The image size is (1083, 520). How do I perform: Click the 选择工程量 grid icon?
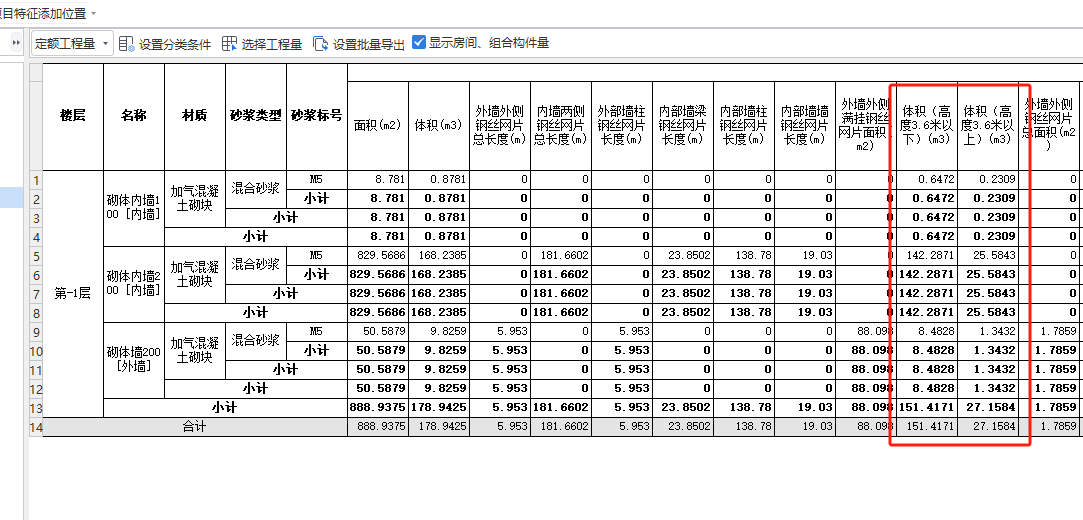[229, 44]
